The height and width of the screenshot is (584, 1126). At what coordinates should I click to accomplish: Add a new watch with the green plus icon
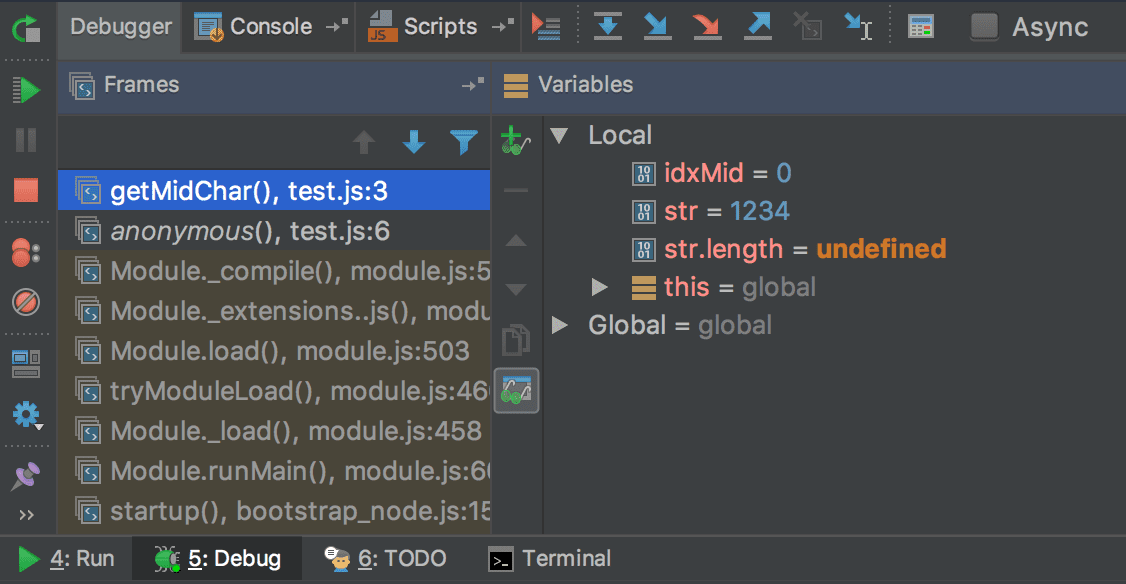(512, 140)
